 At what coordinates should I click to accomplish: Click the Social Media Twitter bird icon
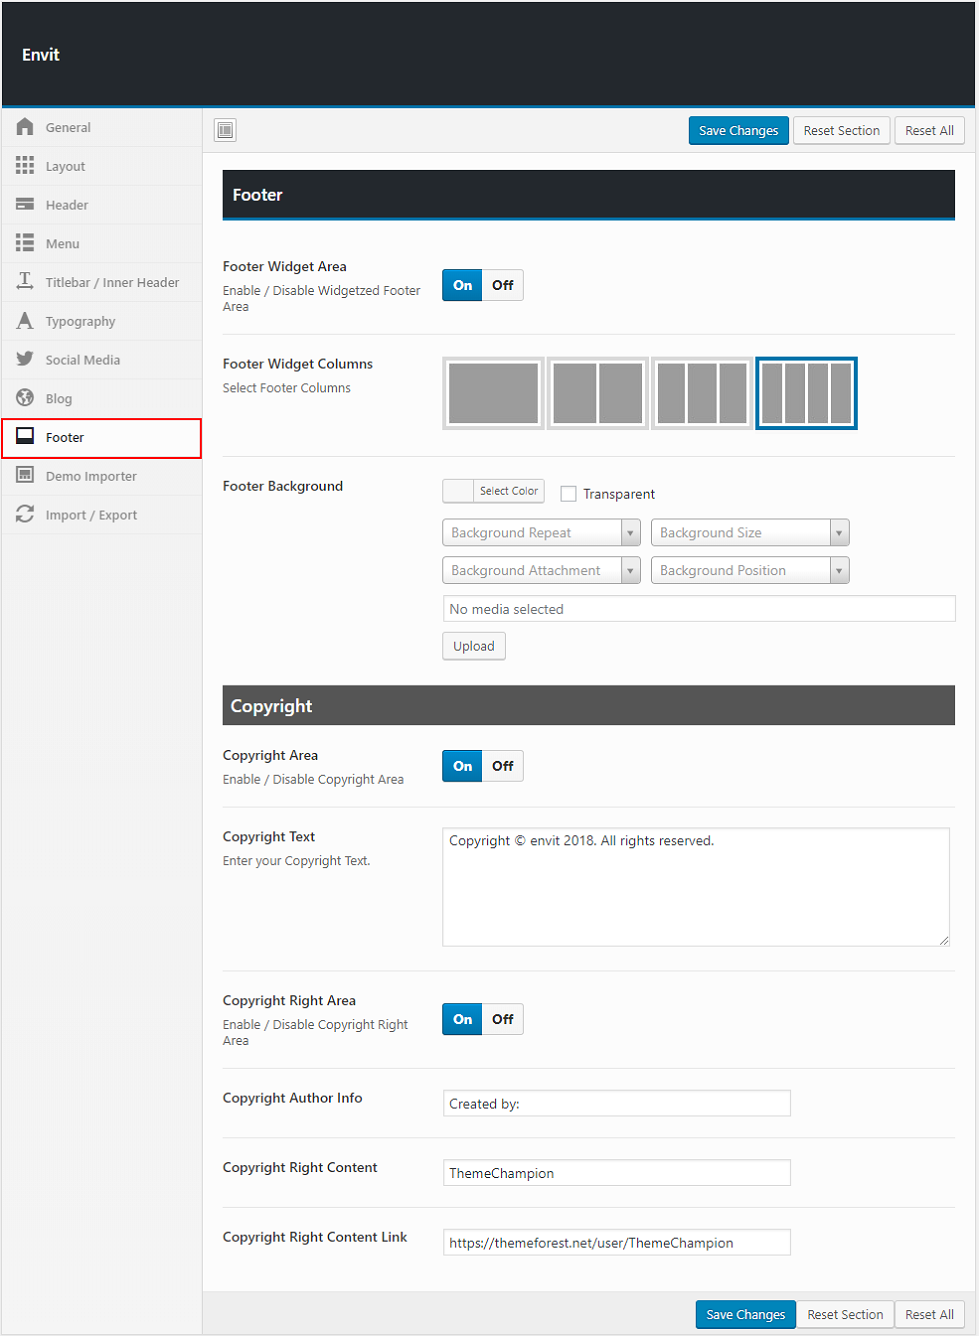[x=25, y=360]
